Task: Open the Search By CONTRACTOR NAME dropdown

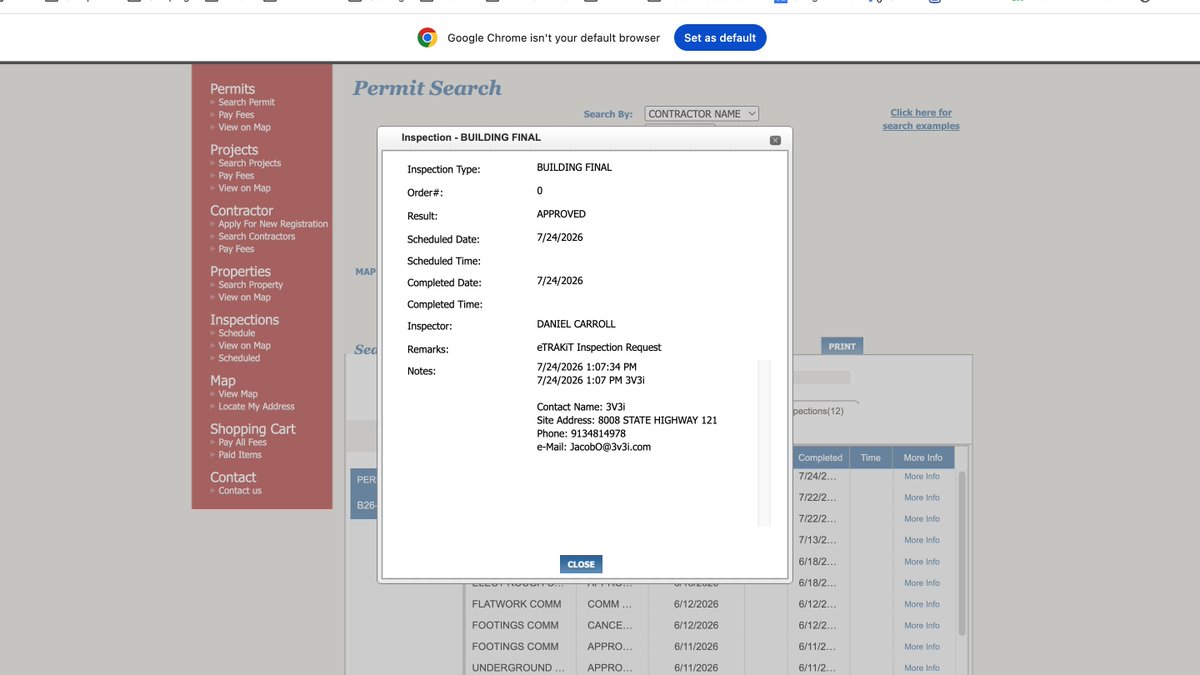Action: point(702,114)
